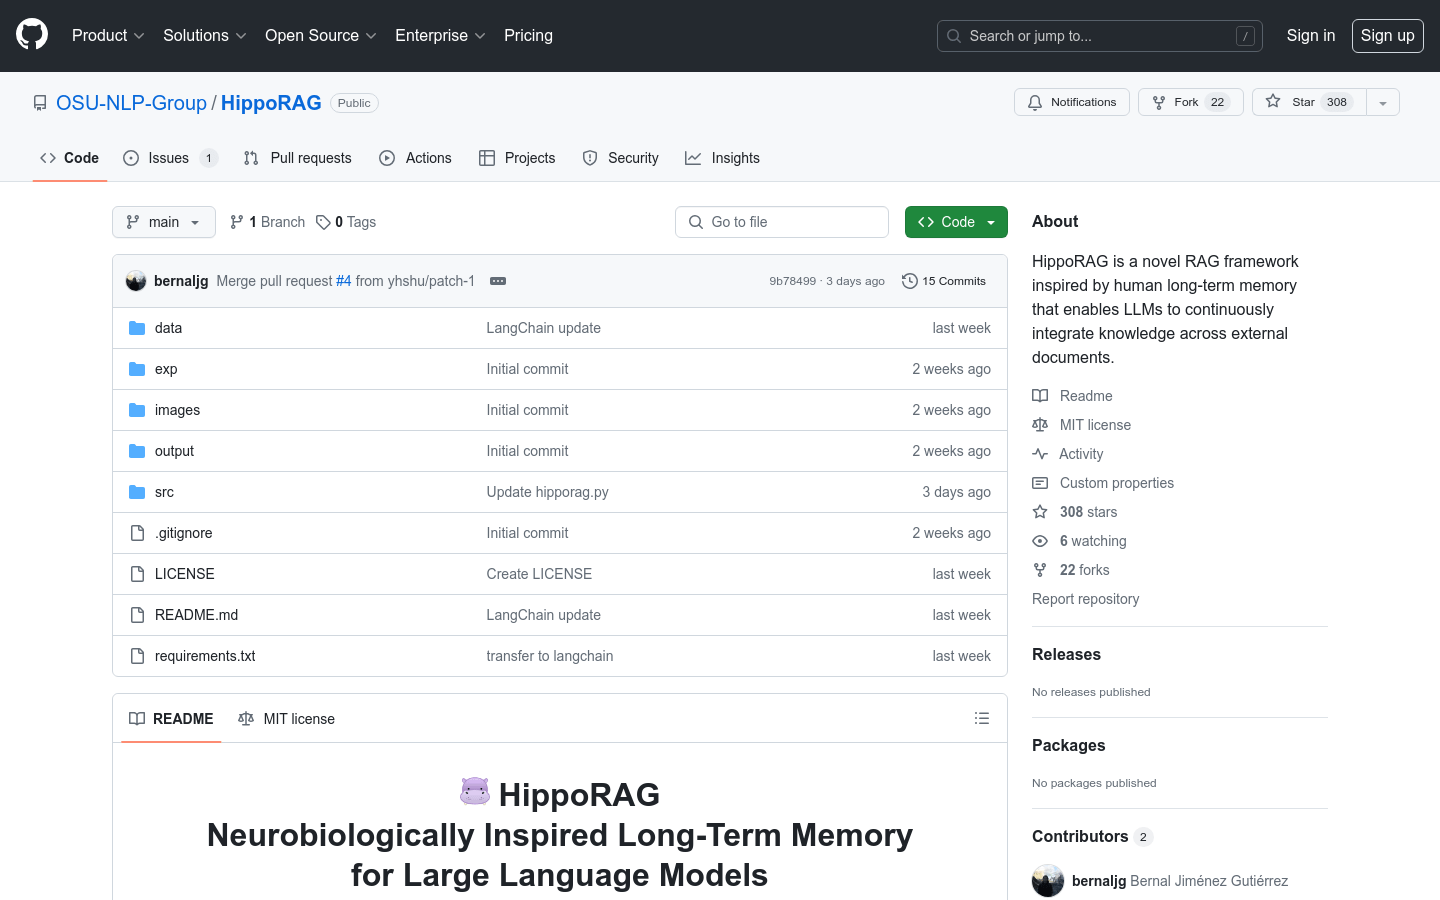Click the GitHub logo icon
The height and width of the screenshot is (900, 1440).
(x=32, y=35)
